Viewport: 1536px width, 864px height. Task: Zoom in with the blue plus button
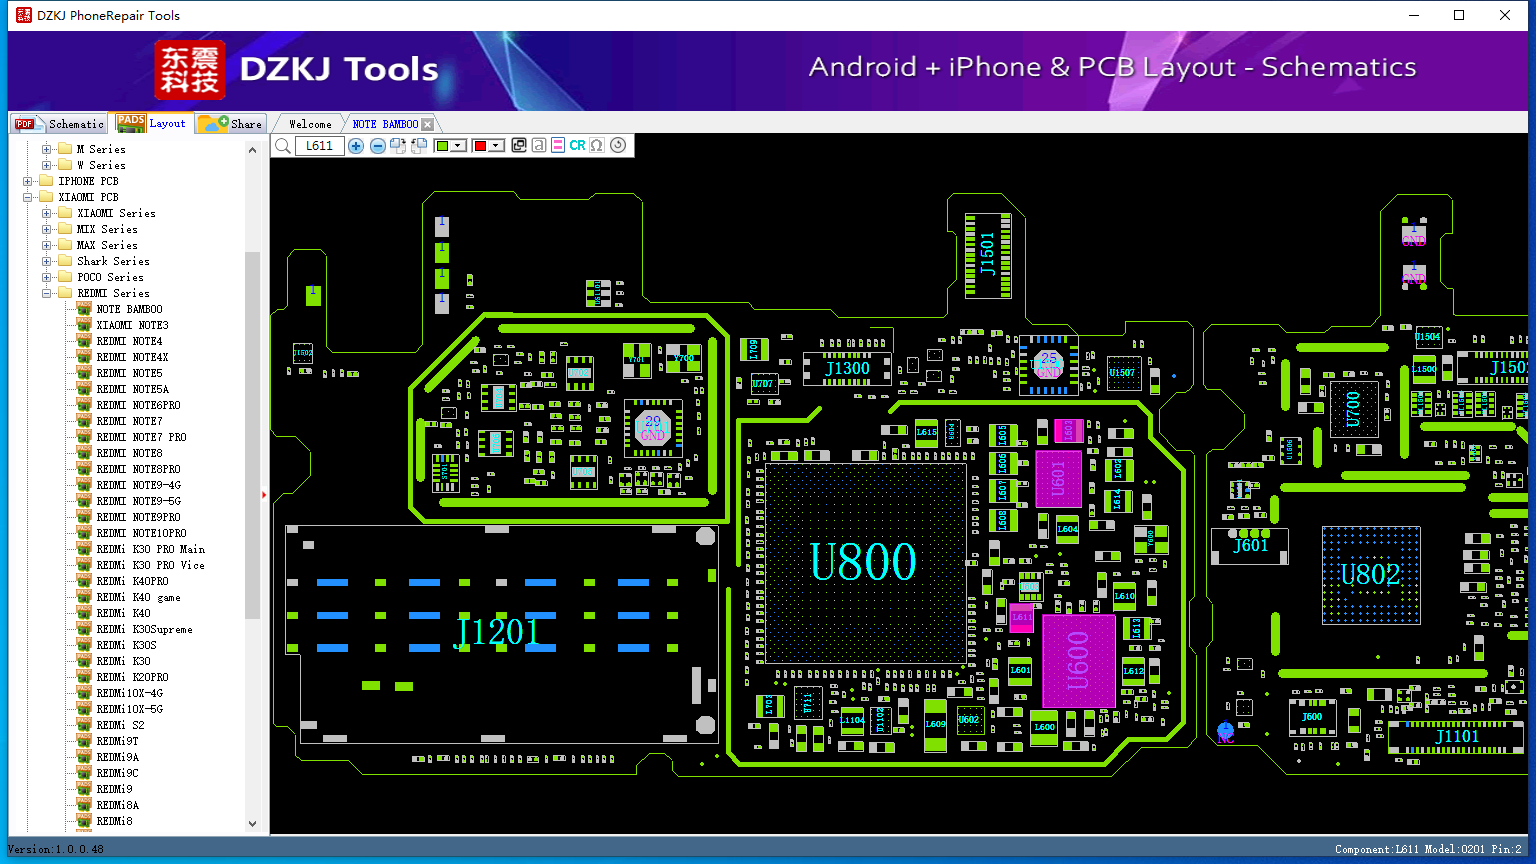point(356,146)
